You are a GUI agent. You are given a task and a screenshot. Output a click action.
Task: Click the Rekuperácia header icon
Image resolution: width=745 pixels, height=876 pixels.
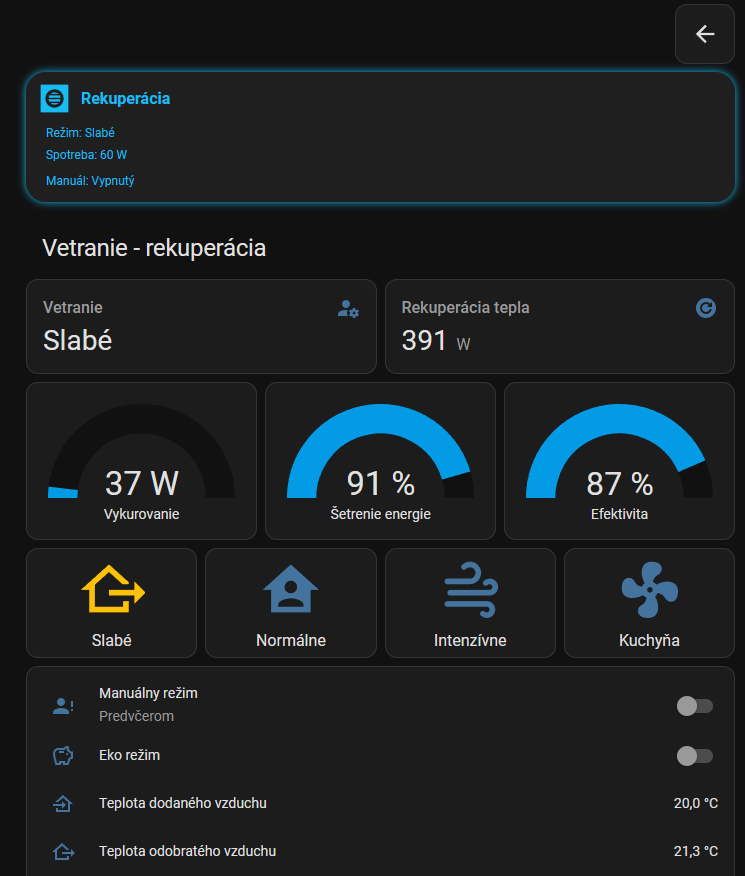(x=54, y=98)
